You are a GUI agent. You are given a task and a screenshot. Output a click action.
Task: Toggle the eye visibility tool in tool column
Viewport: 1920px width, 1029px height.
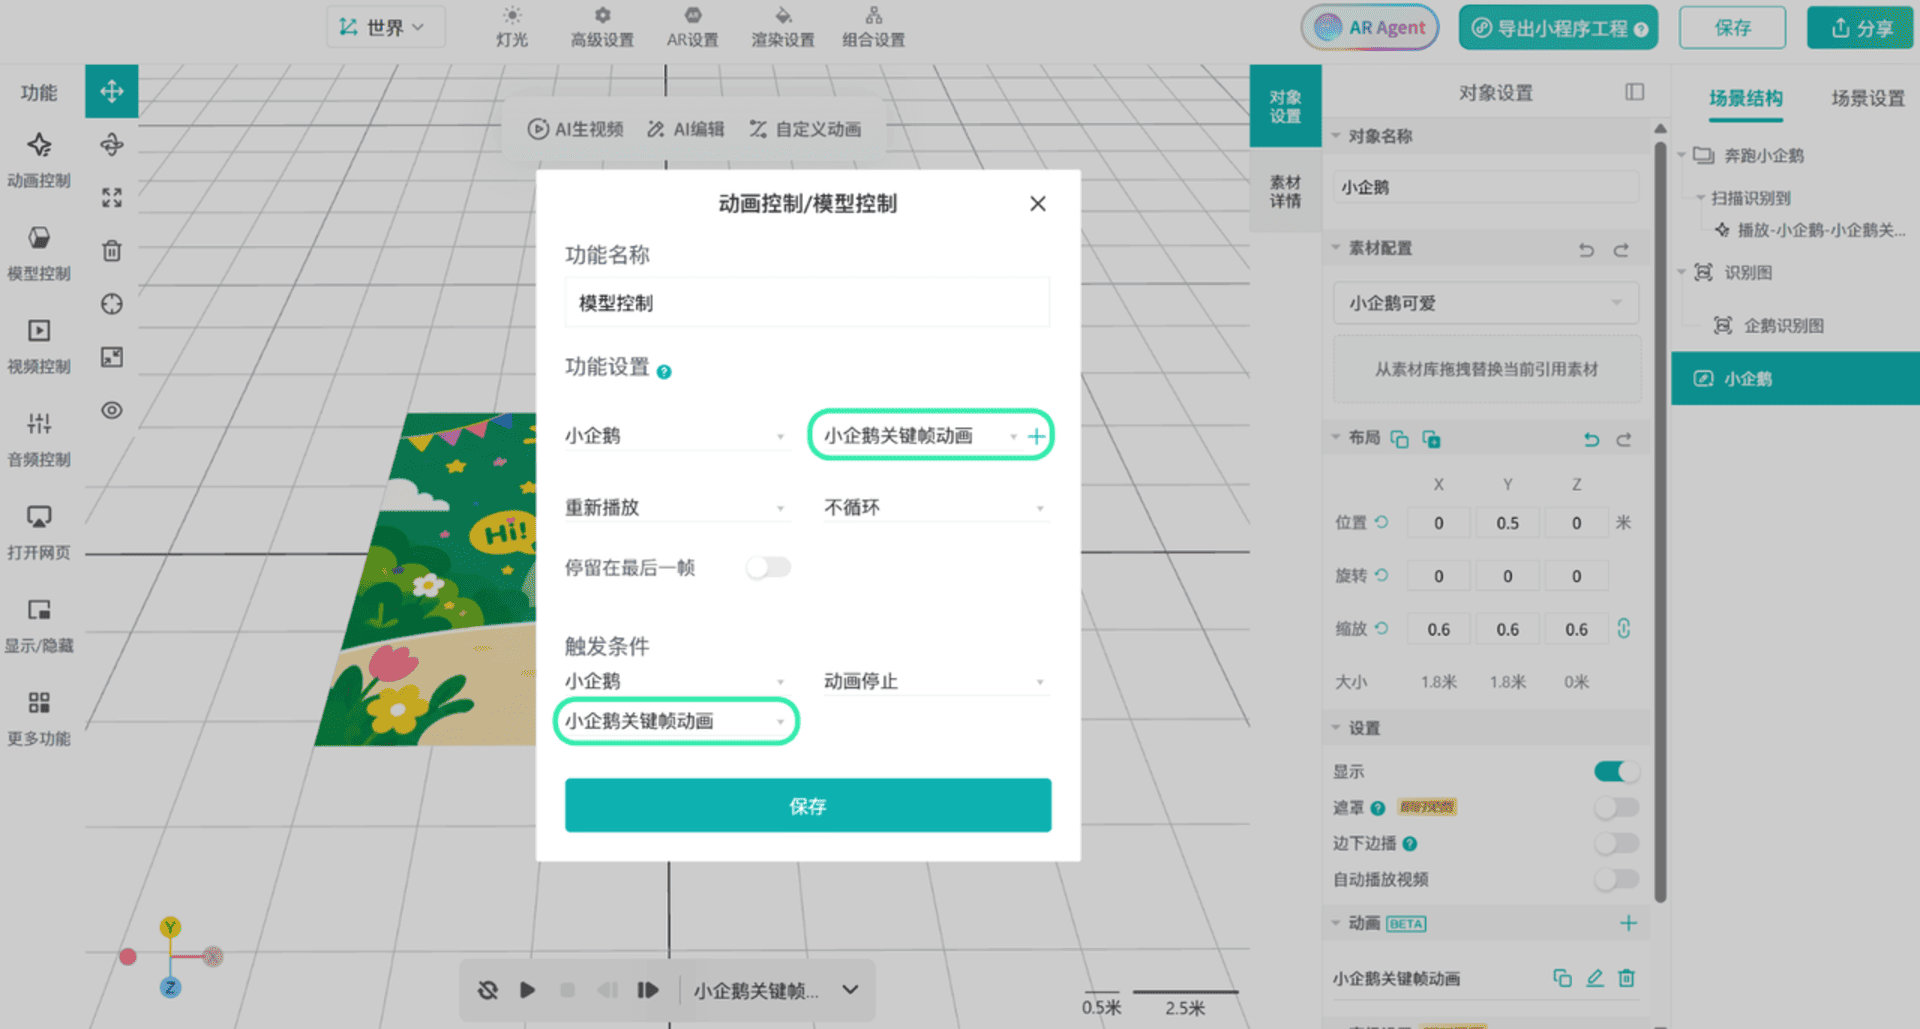tap(112, 410)
